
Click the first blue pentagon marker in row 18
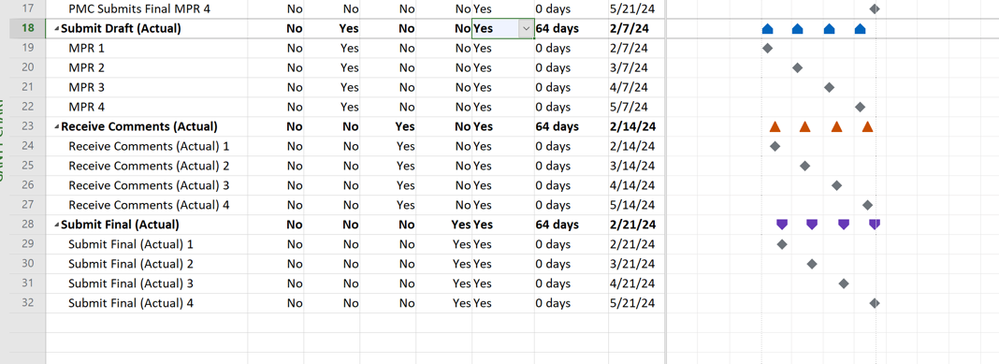tap(767, 29)
